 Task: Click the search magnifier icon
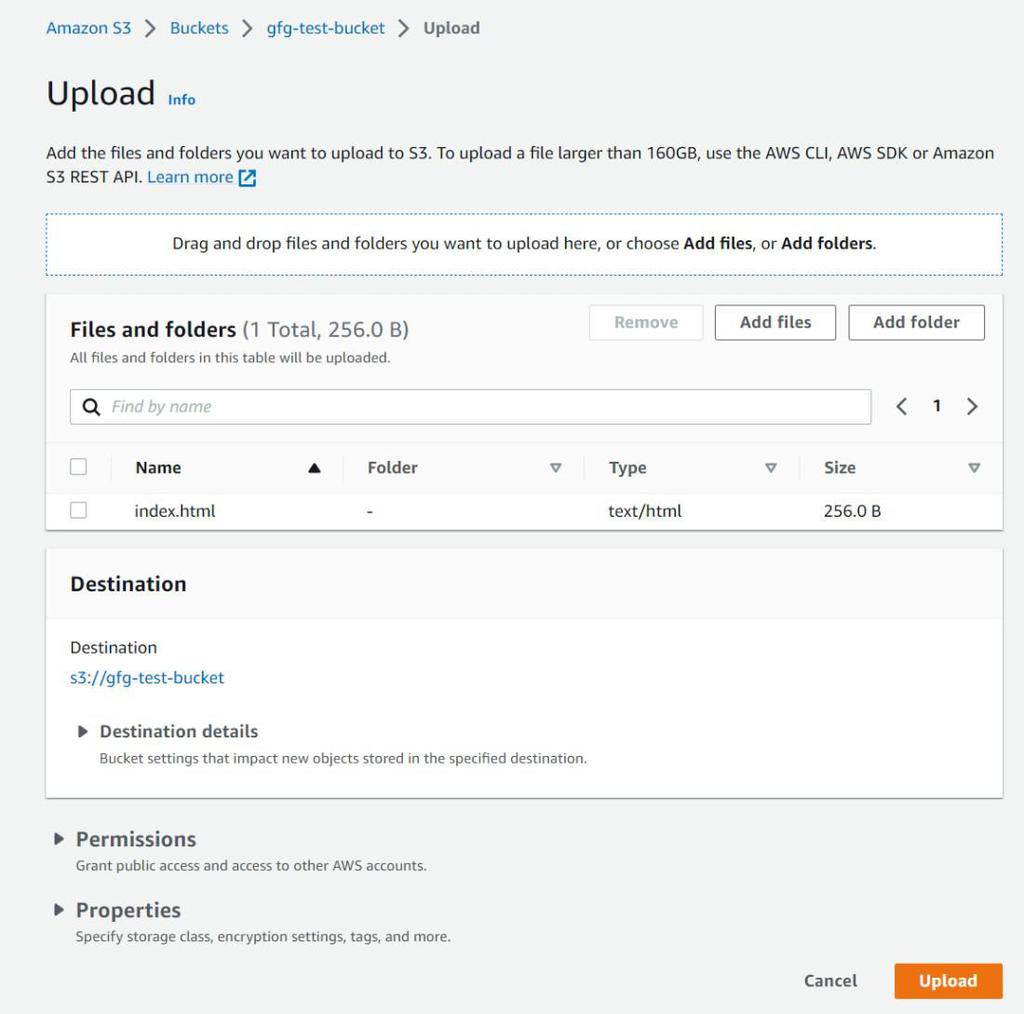[x=91, y=407]
